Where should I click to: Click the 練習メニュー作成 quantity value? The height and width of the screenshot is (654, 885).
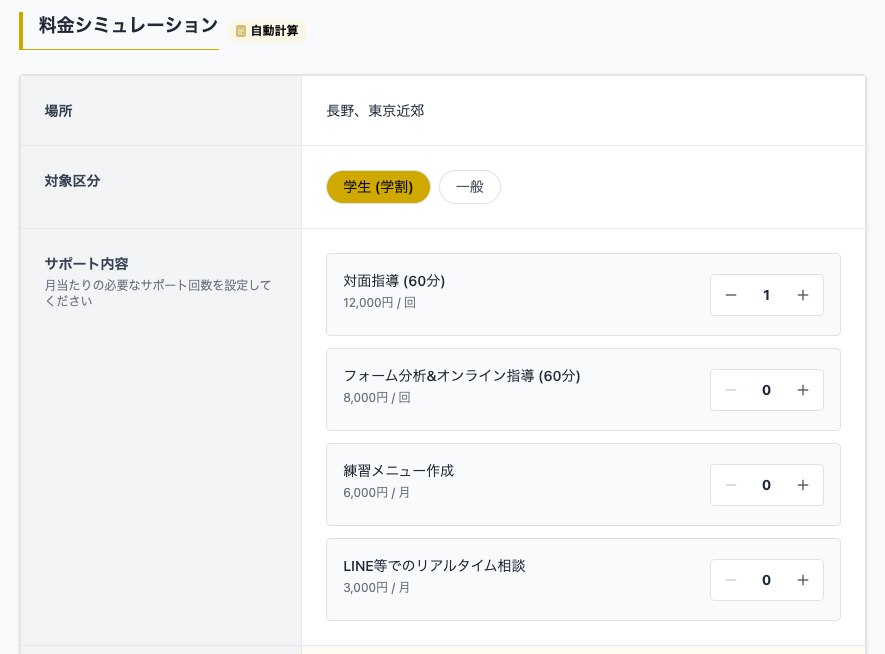click(x=766, y=485)
